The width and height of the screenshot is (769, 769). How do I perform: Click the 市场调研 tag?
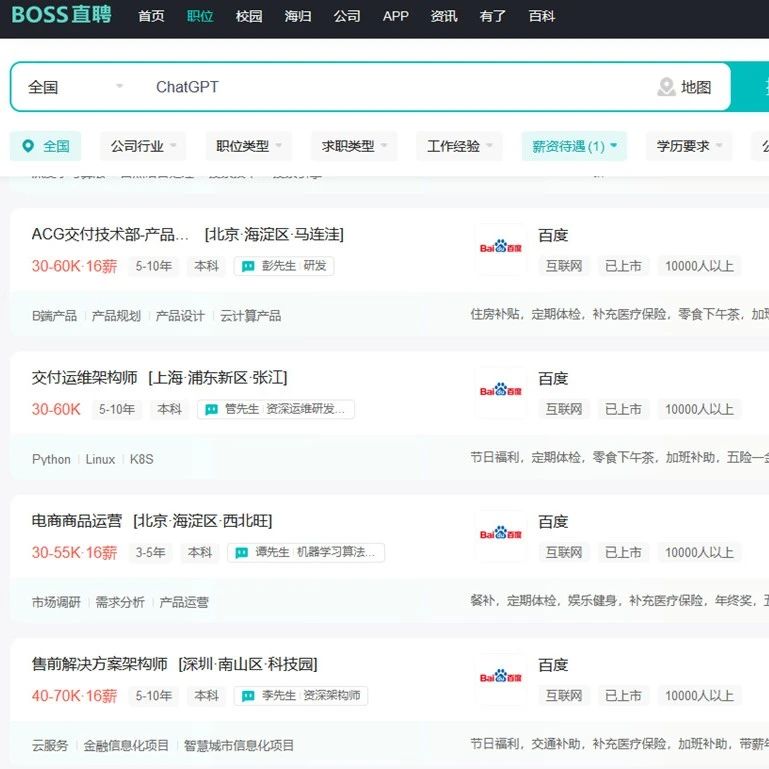(x=56, y=602)
